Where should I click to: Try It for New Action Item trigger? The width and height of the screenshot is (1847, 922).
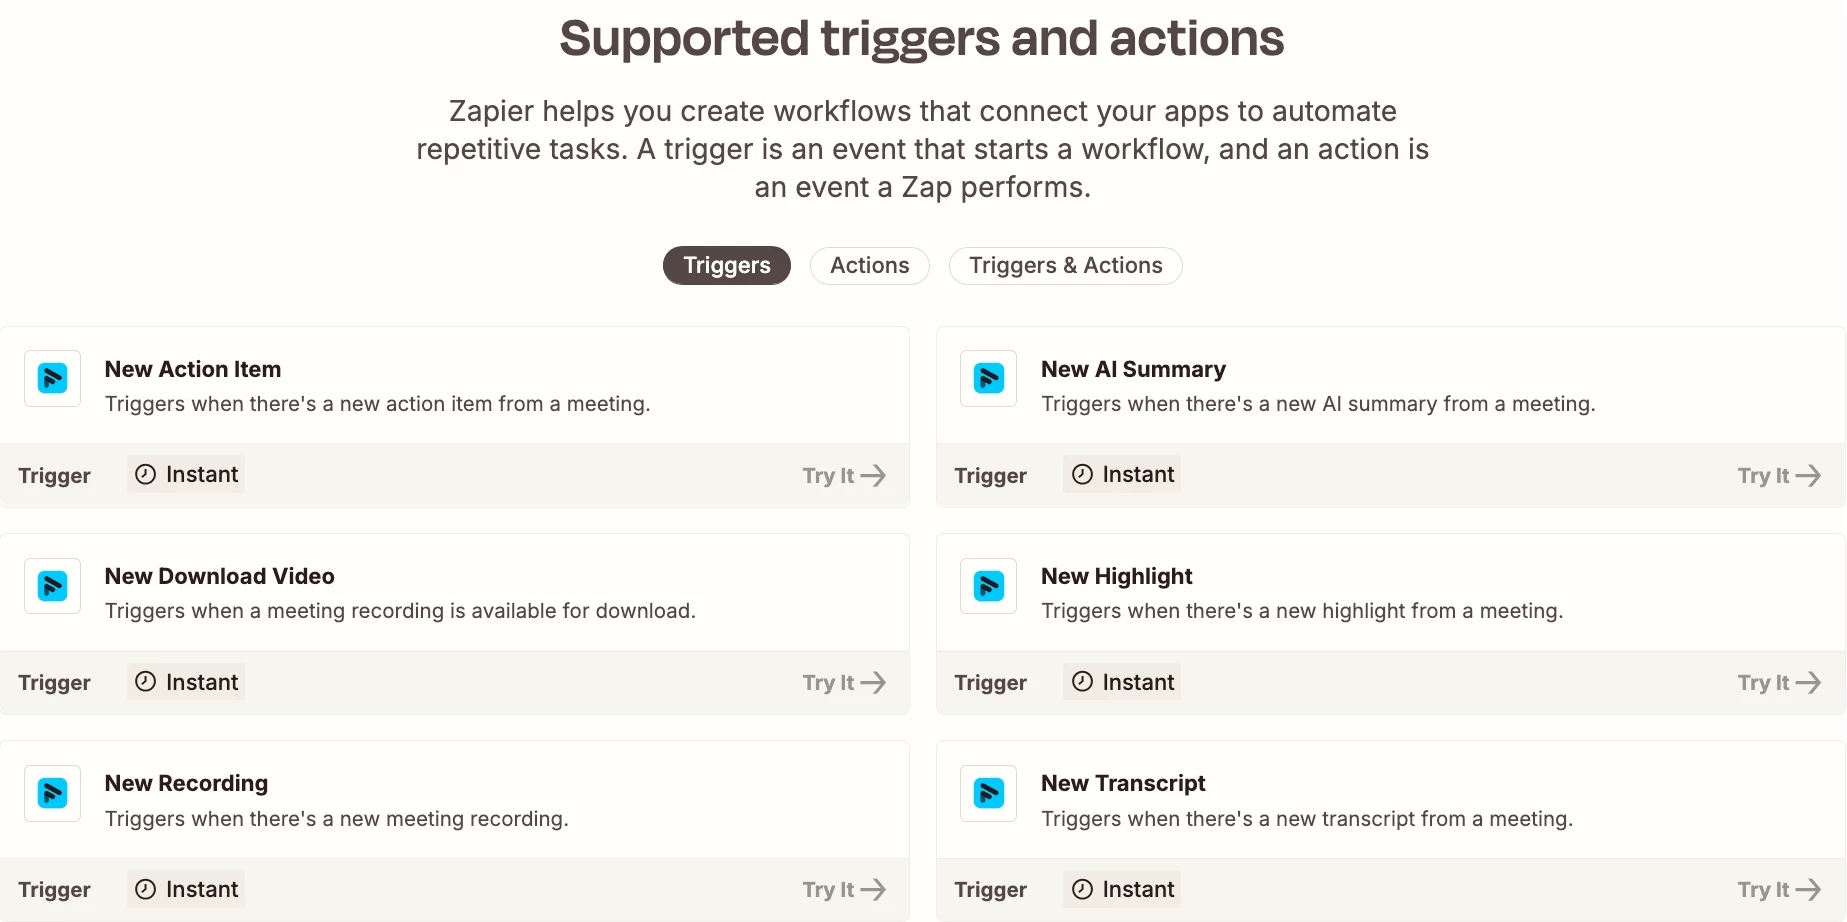(844, 475)
